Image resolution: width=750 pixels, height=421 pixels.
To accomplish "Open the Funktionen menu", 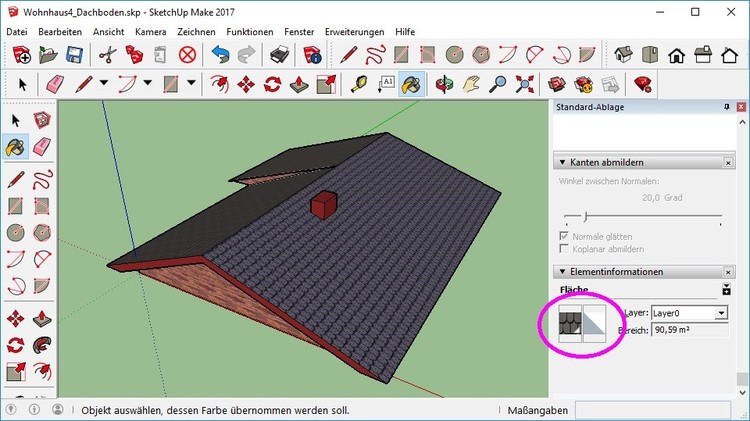I will [x=250, y=32].
